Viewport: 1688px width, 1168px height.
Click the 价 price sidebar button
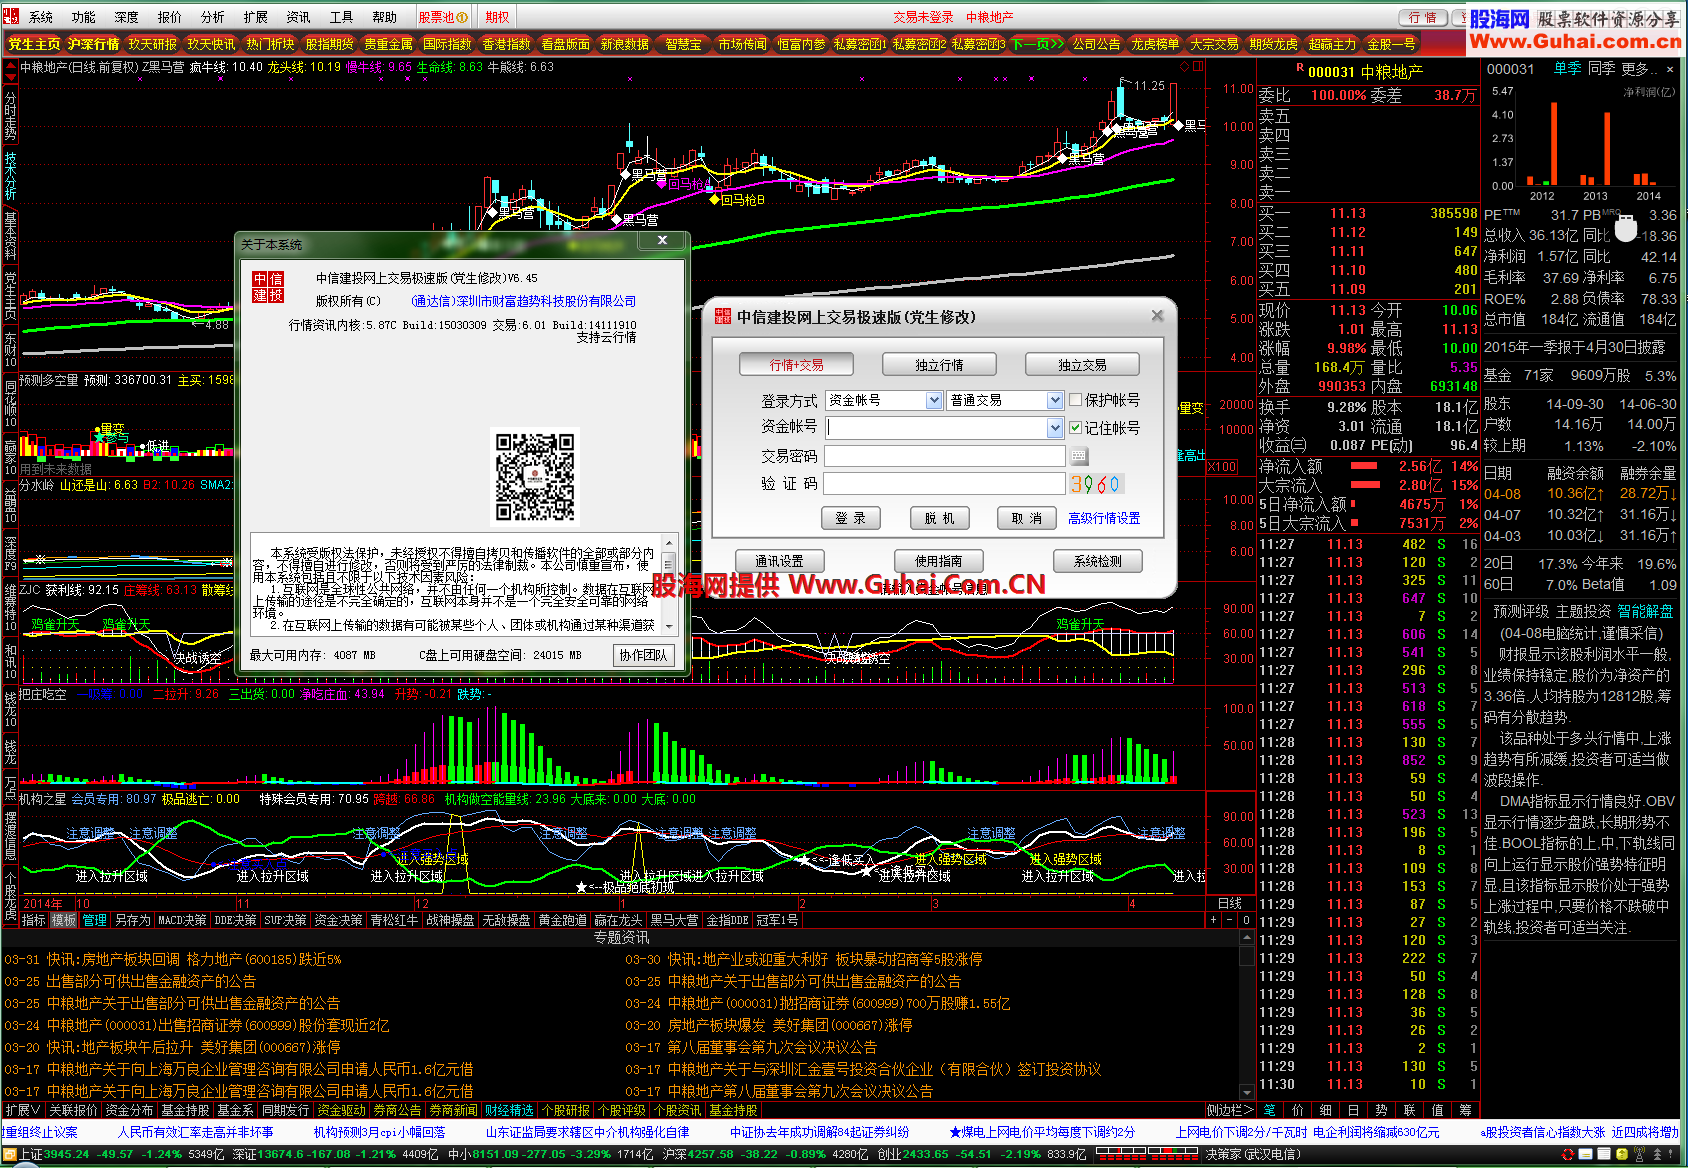(1298, 1110)
